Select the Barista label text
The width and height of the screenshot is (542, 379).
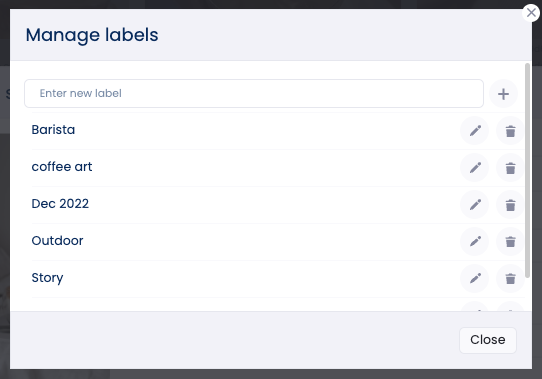point(53,130)
